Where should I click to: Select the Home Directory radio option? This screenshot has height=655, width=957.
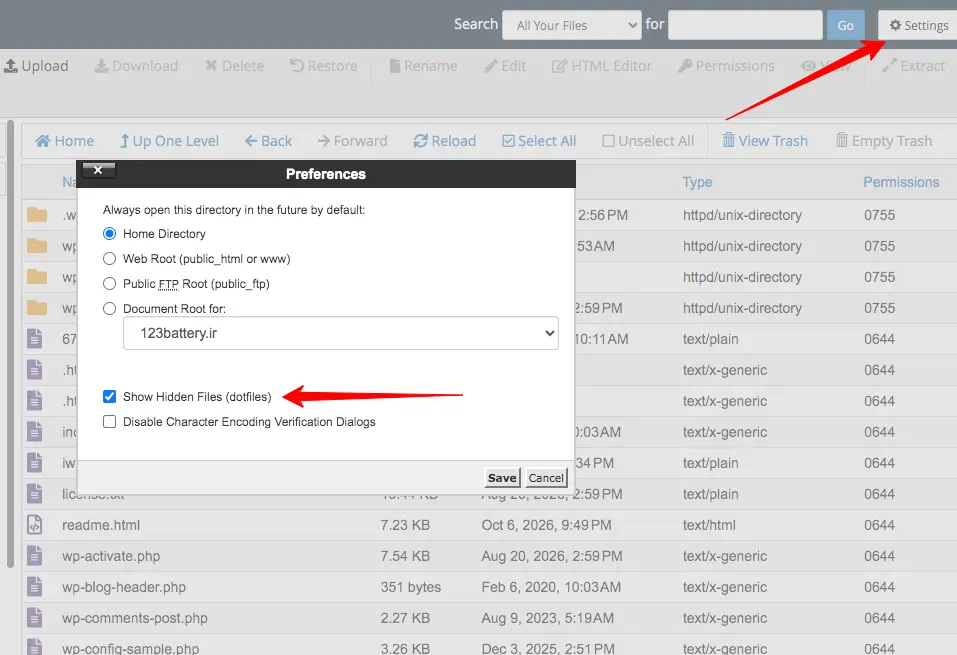click(109, 234)
